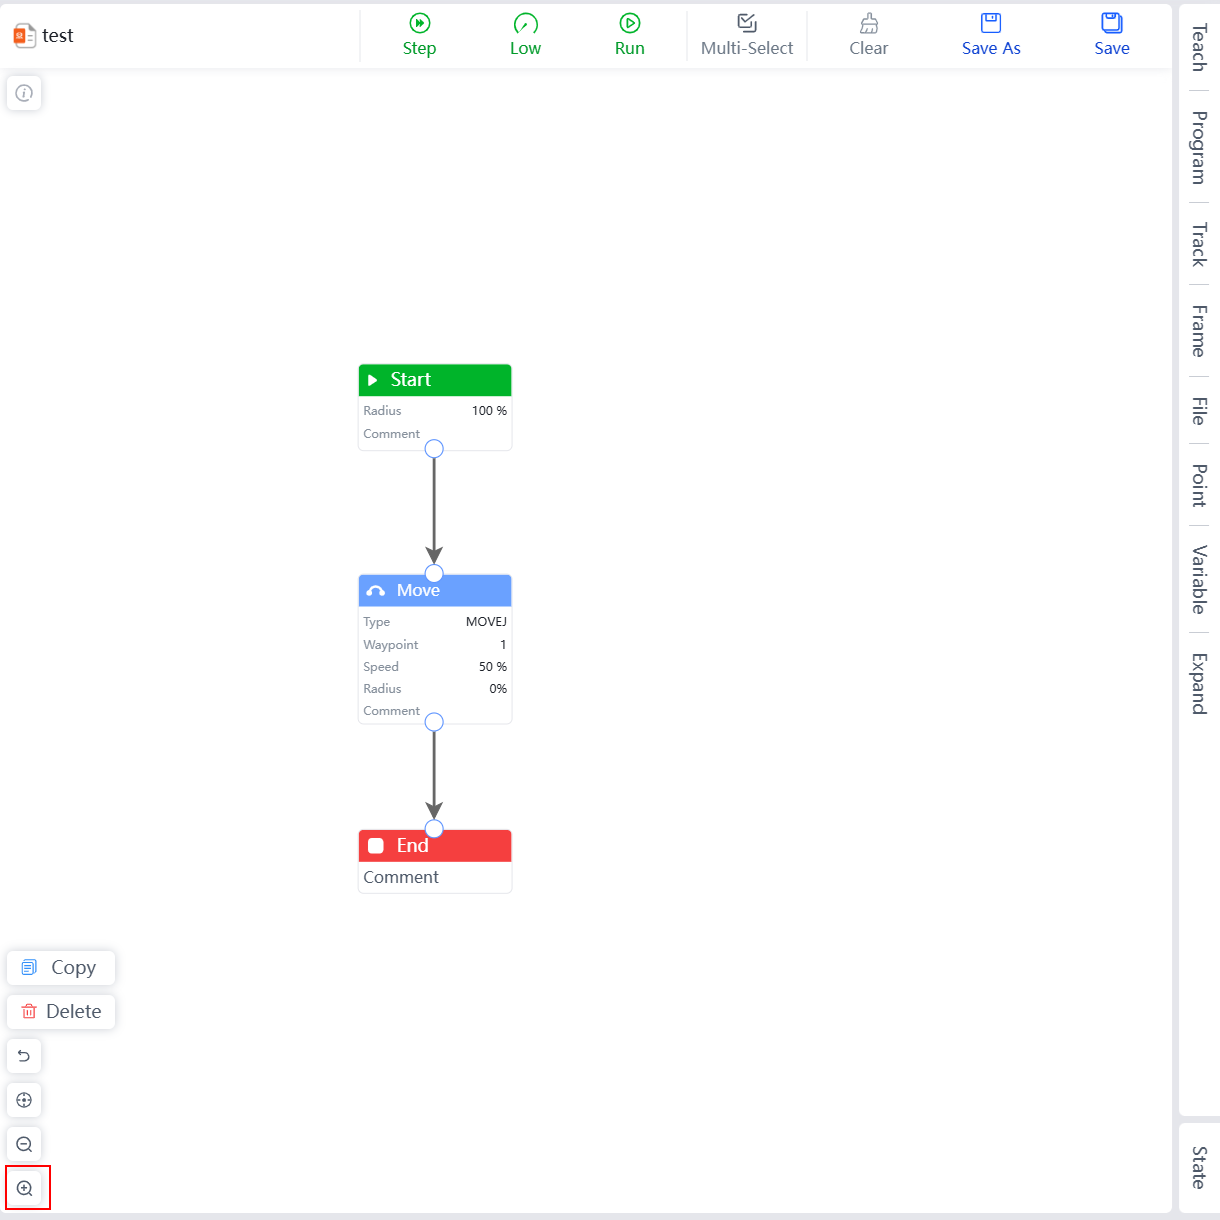Click the Step execution icon
This screenshot has width=1220, height=1220.
419,23
